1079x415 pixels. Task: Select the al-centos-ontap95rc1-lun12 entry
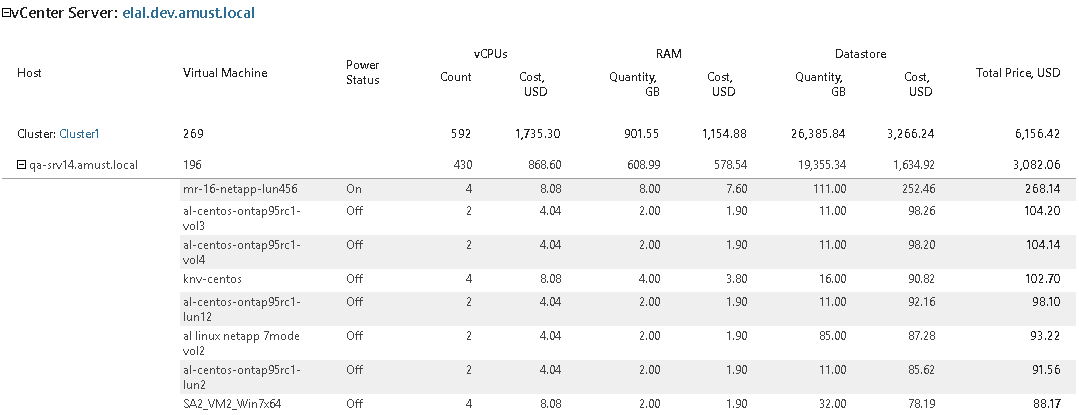pyautogui.click(x=242, y=310)
